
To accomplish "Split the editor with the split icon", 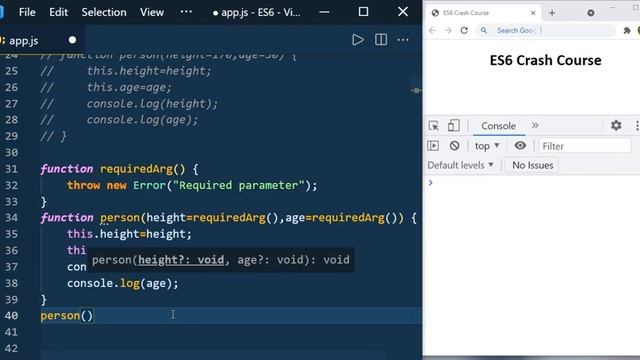I will [381, 40].
